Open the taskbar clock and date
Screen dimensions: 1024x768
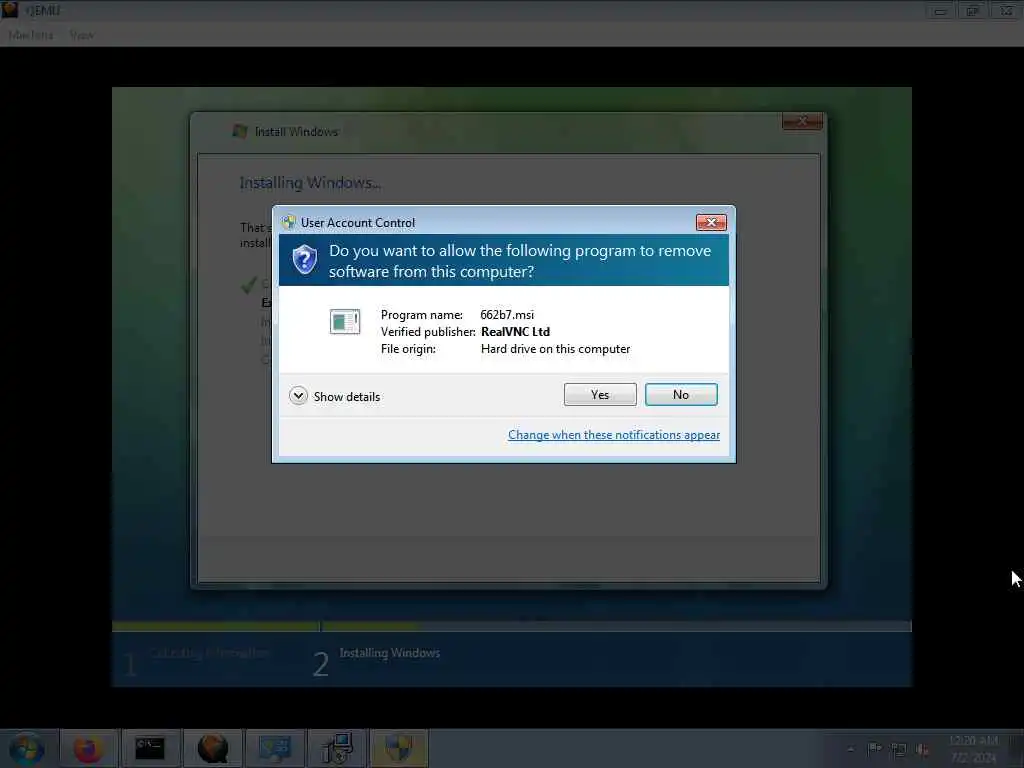tap(974, 749)
